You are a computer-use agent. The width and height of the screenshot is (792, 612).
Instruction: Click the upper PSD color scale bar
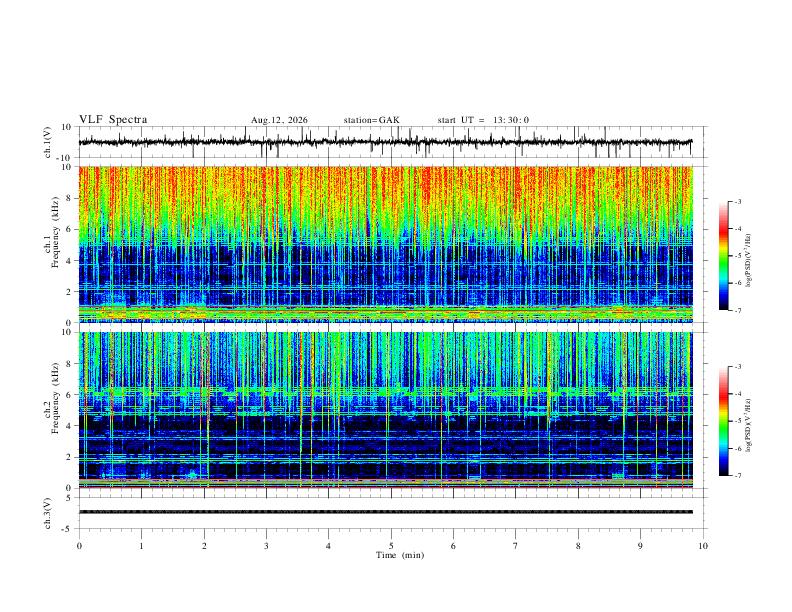[724, 256]
